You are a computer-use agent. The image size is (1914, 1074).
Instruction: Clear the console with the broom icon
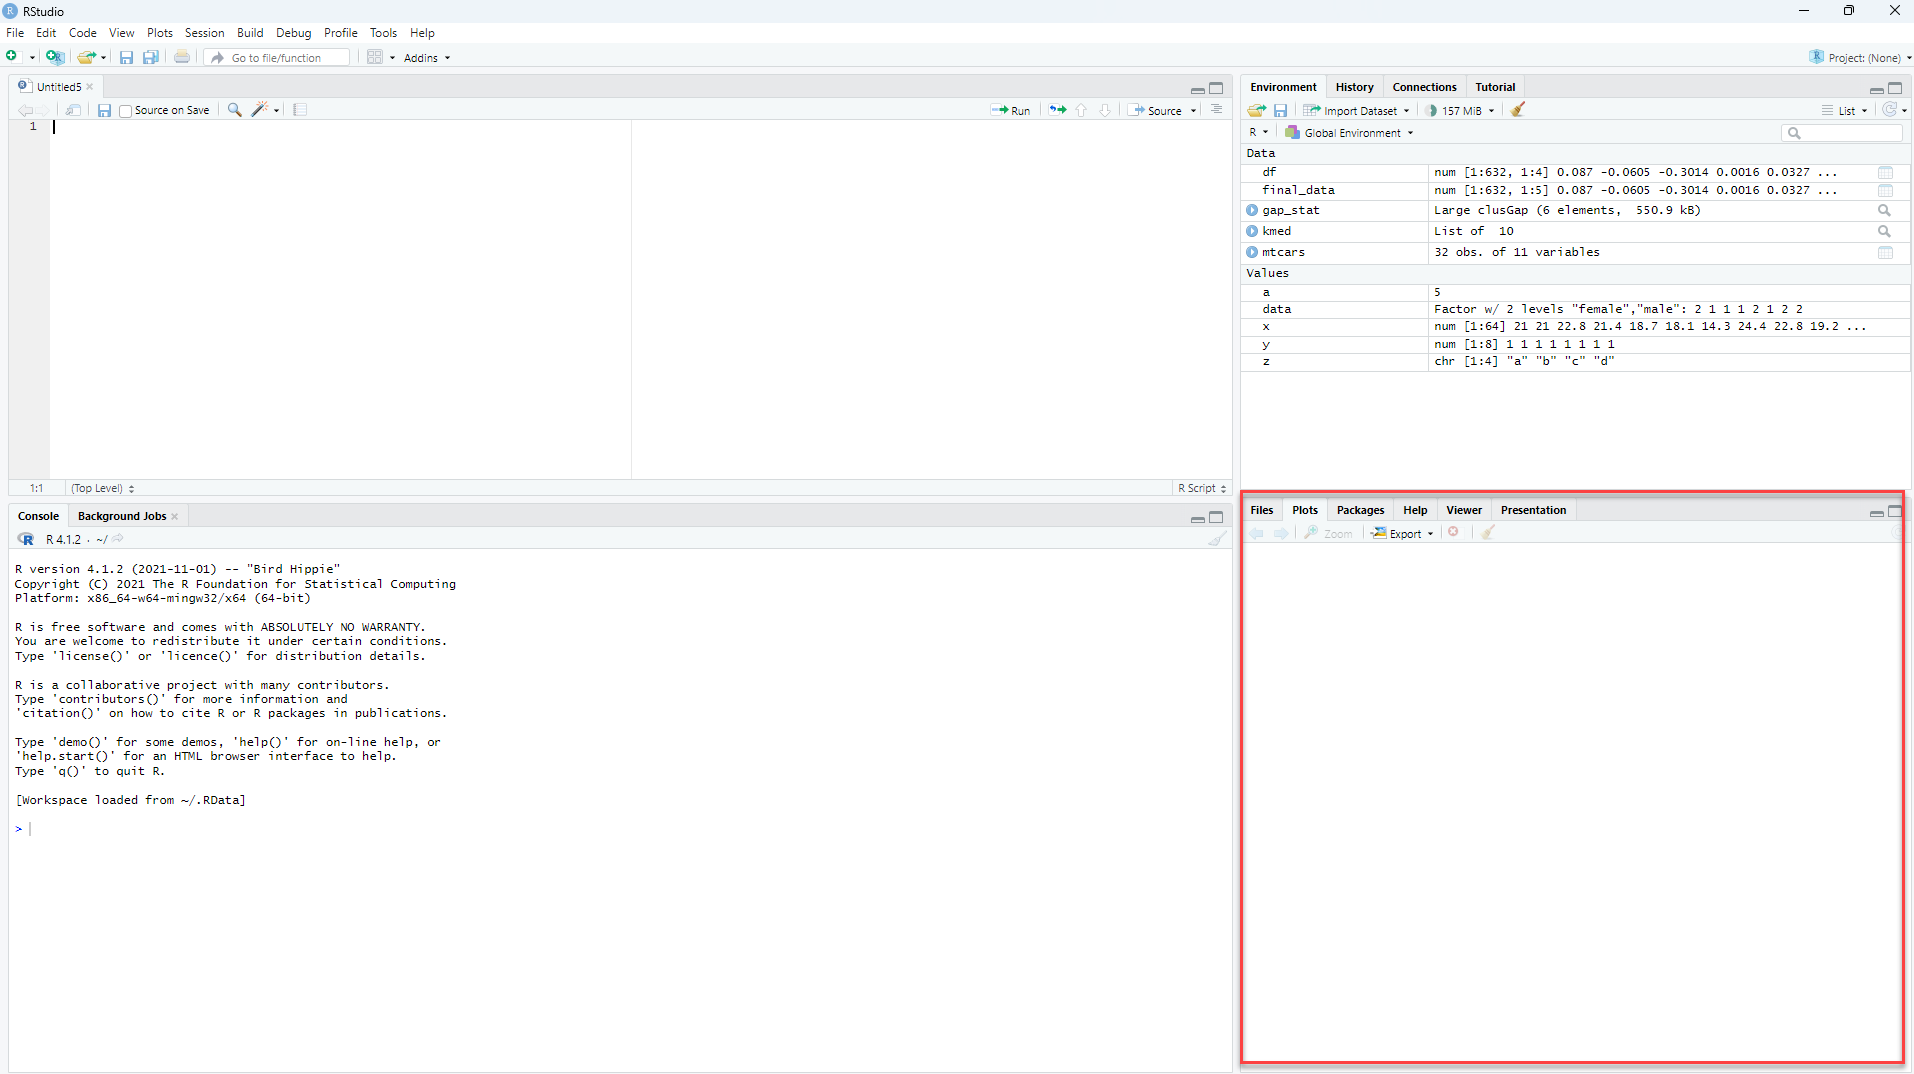pyautogui.click(x=1217, y=539)
